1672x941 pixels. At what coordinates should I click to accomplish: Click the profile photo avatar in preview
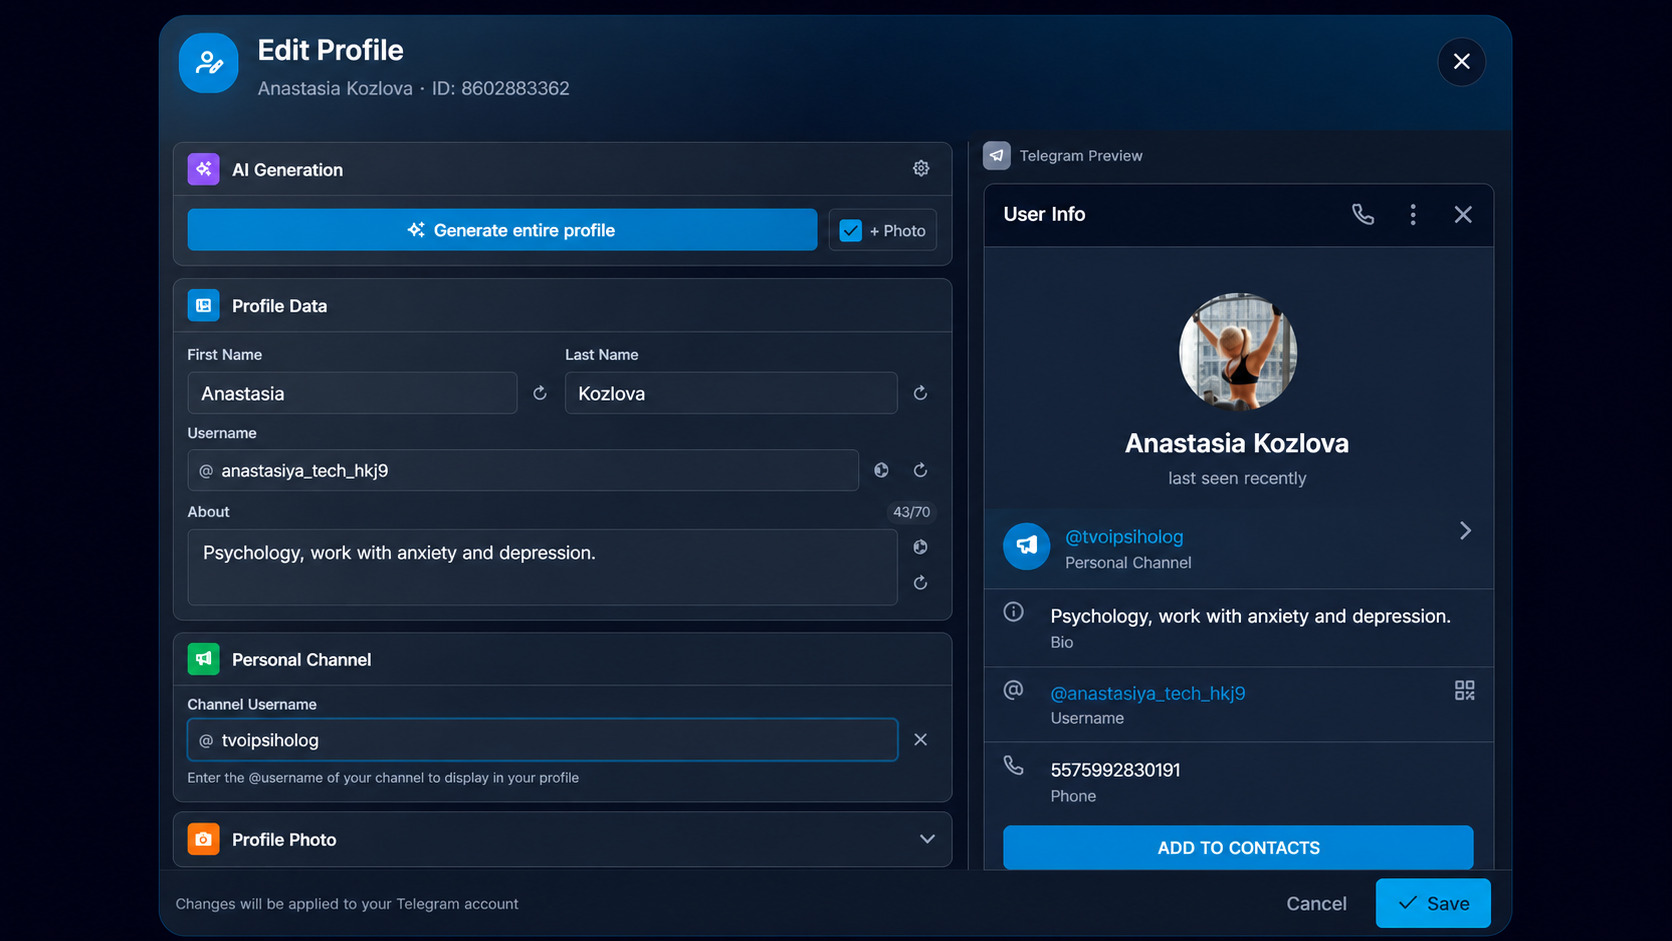(x=1238, y=351)
